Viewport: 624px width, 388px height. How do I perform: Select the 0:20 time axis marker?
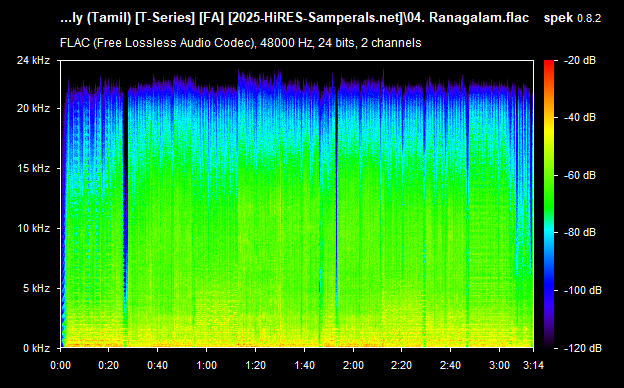[109, 365]
